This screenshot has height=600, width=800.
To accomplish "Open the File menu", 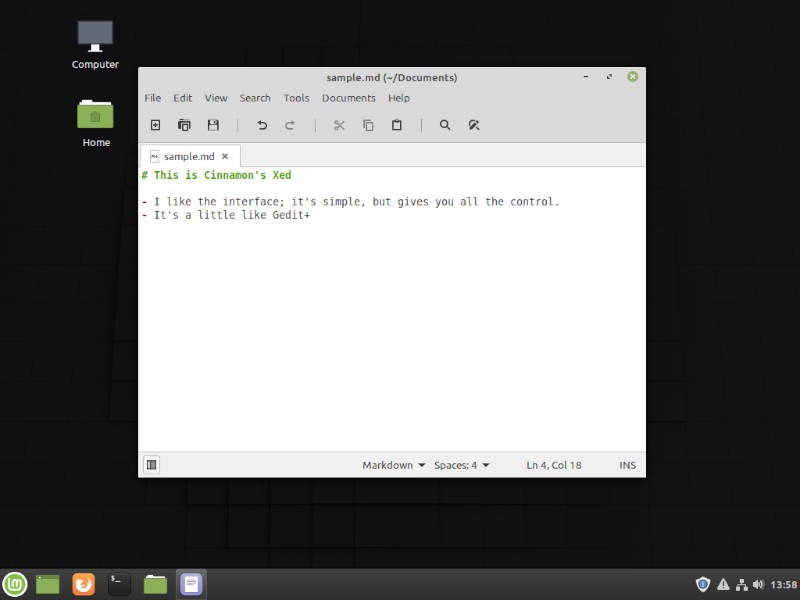I will tap(152, 98).
